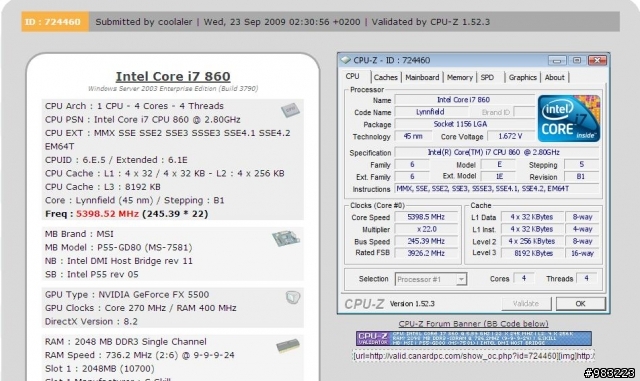The width and height of the screenshot is (640, 381).
Task: Open the About tab
Action: click(x=554, y=77)
